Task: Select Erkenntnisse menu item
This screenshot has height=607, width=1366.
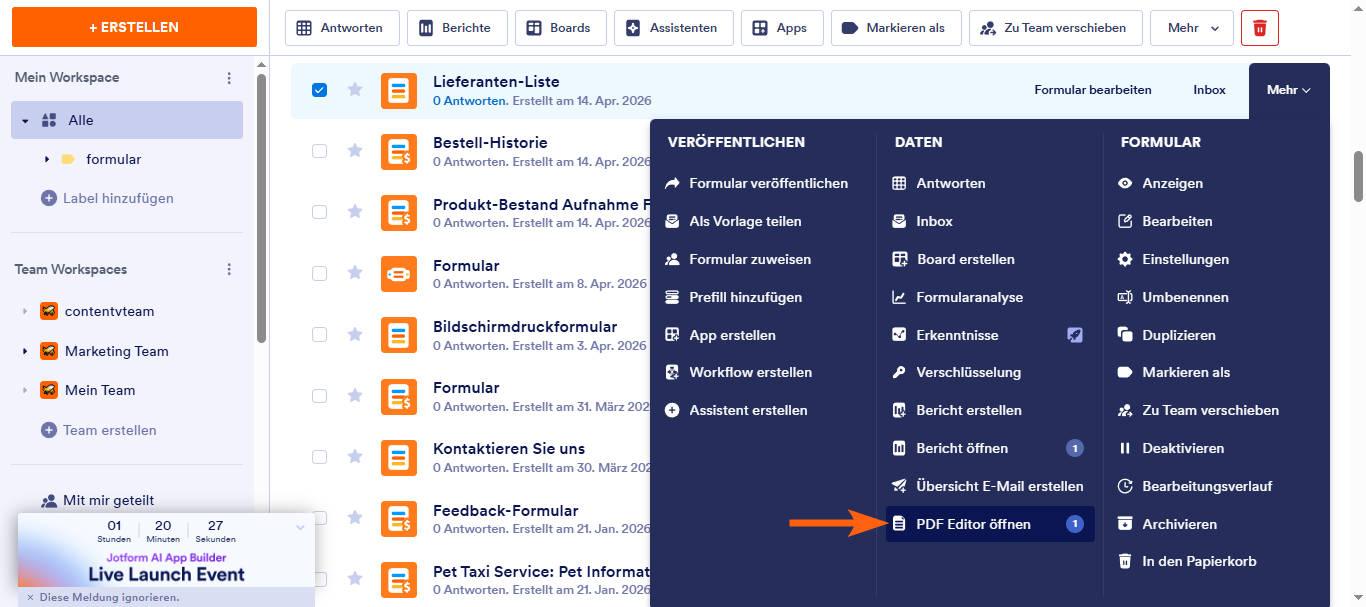Action: [990, 335]
